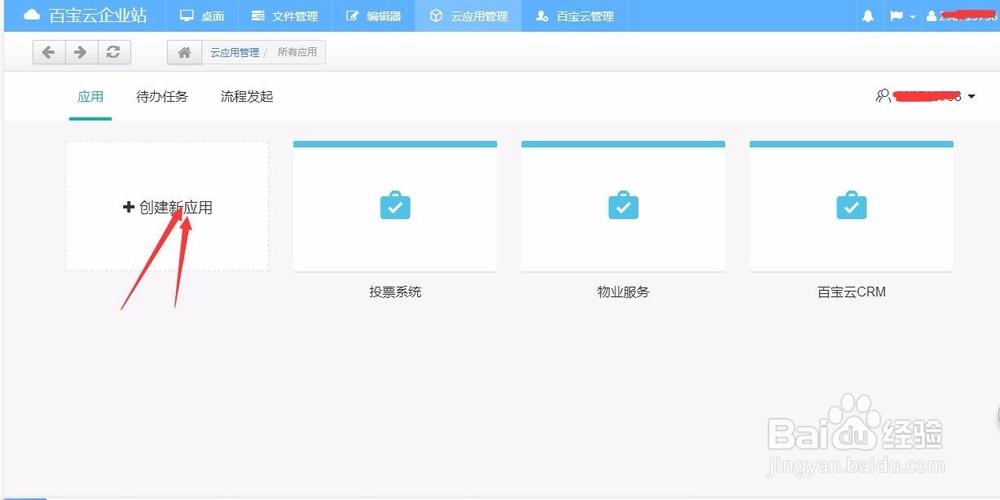The image size is (1000, 500).
Task: Click the home breadcrumb icon
Action: click(x=184, y=53)
